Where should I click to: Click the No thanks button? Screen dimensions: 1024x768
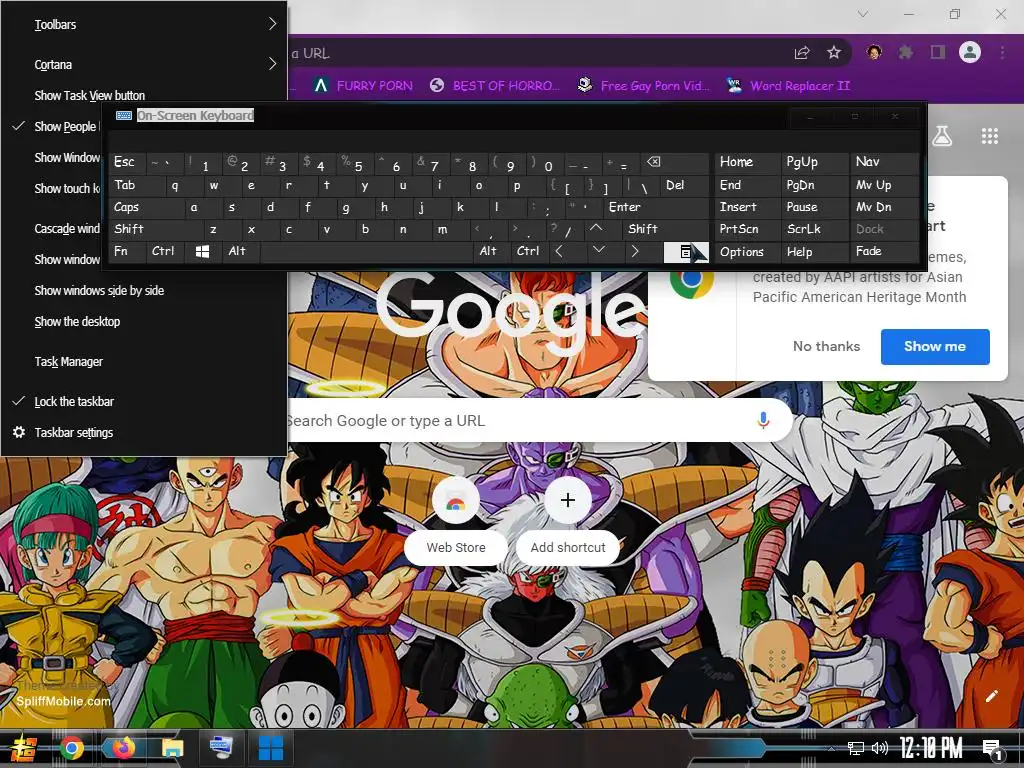coord(826,347)
